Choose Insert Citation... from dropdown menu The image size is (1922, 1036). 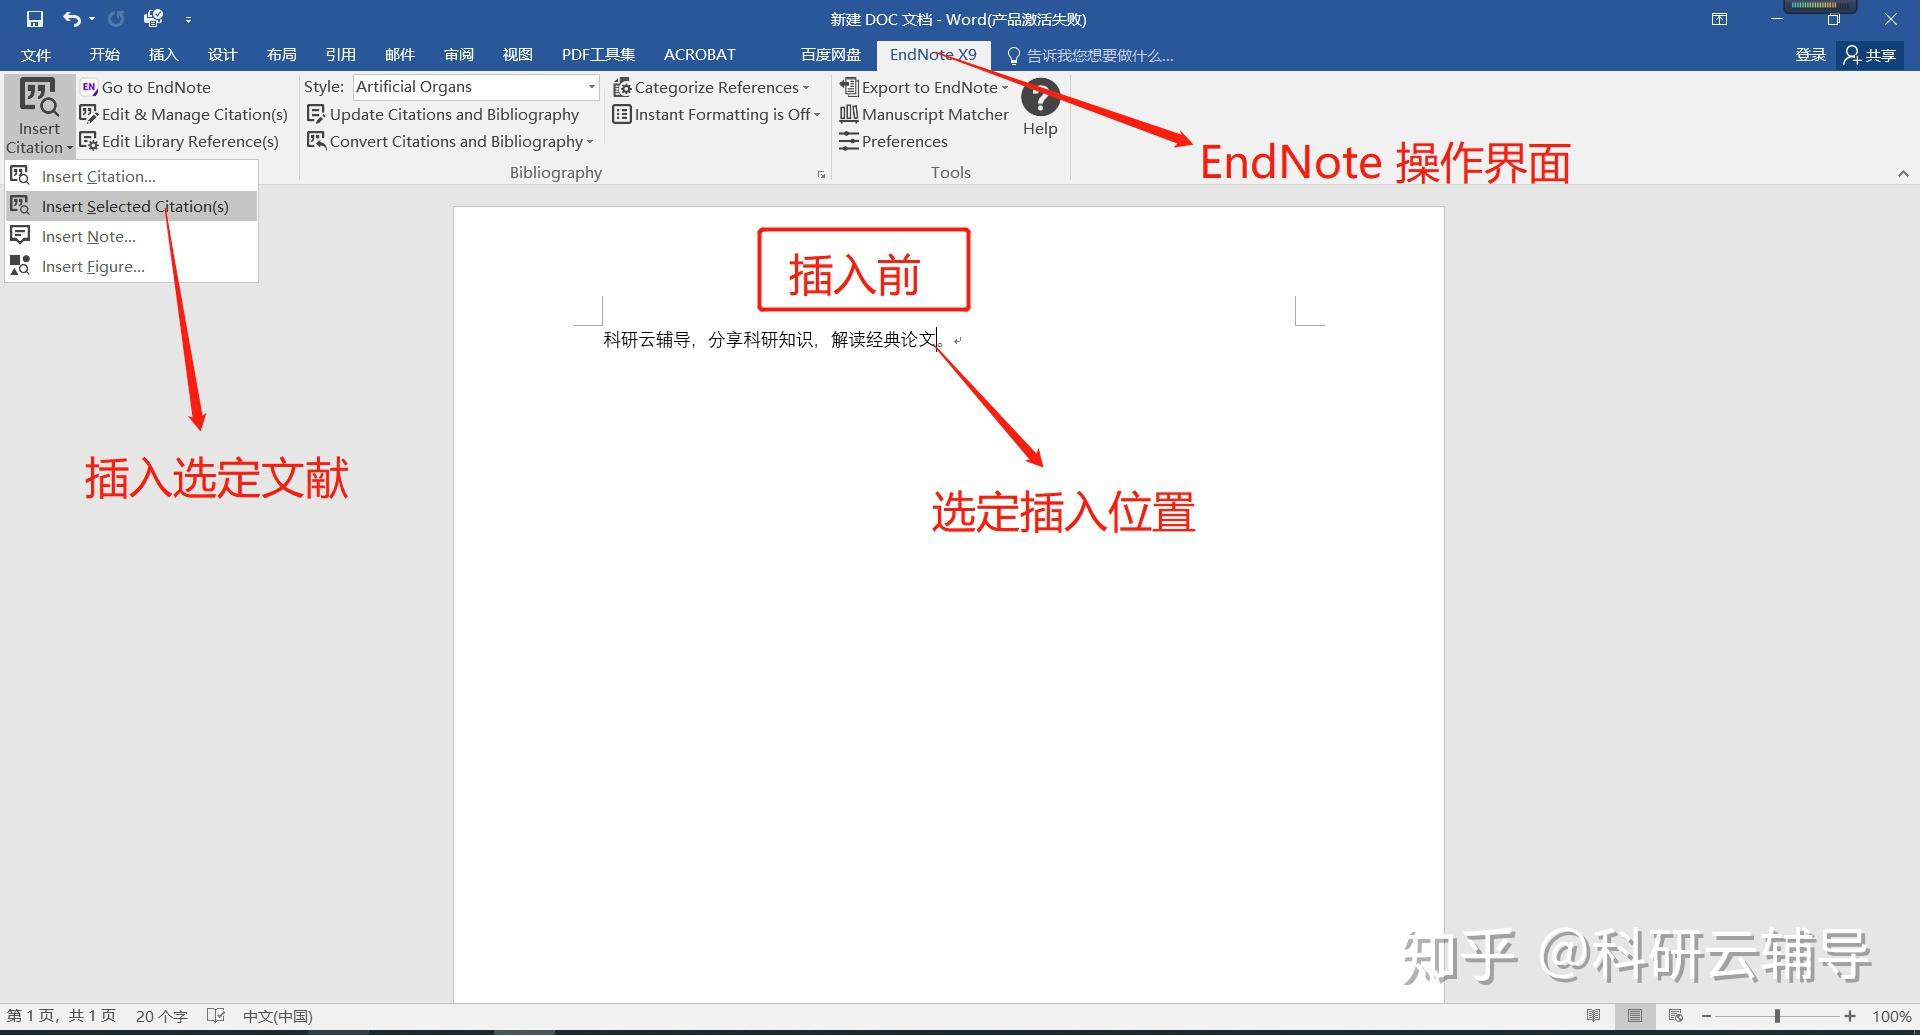coord(131,176)
